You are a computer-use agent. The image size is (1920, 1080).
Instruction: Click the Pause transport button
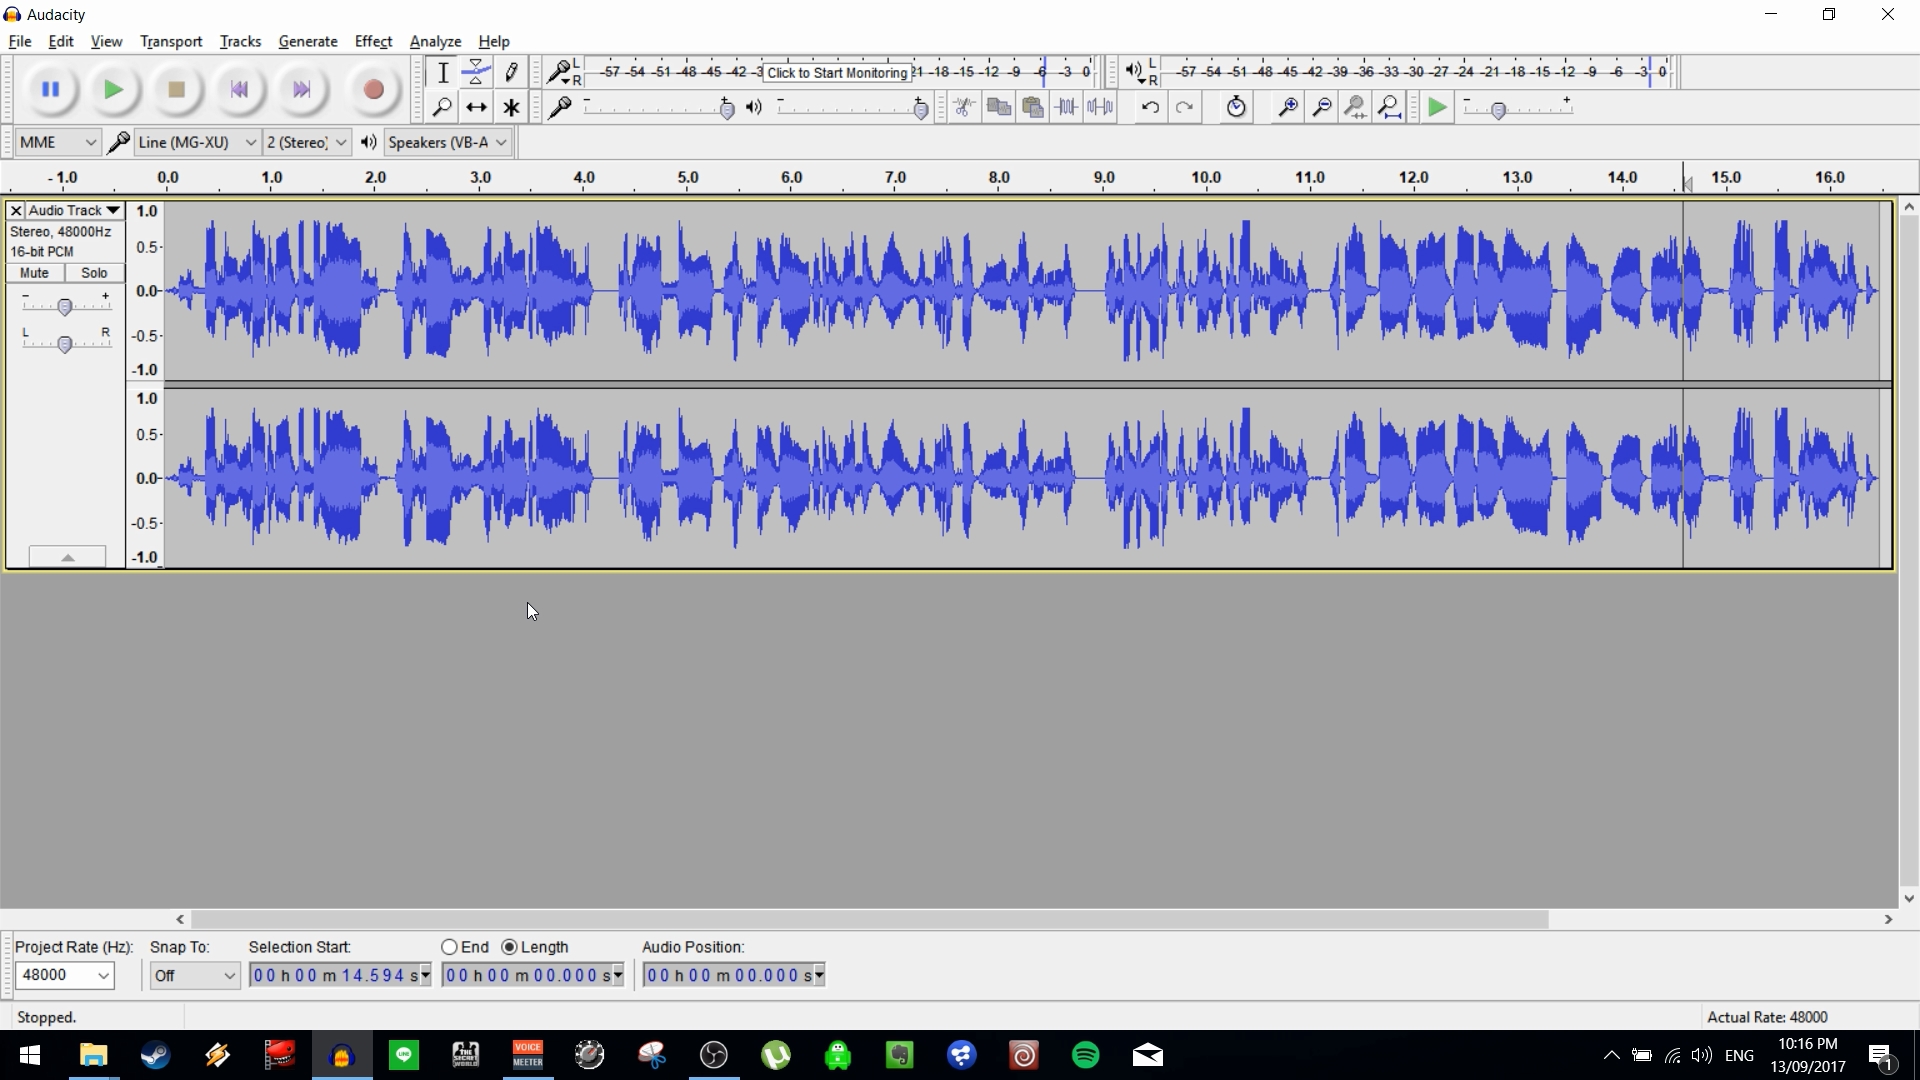click(50, 90)
